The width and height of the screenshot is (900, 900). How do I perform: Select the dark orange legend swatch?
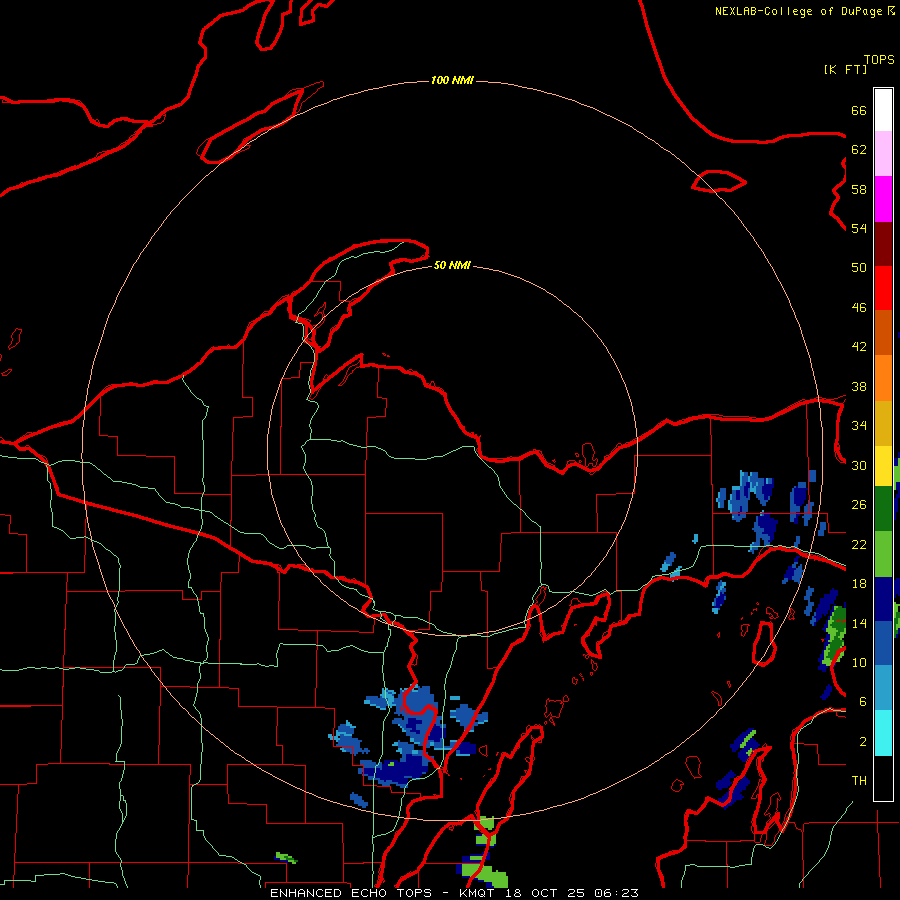(883, 333)
